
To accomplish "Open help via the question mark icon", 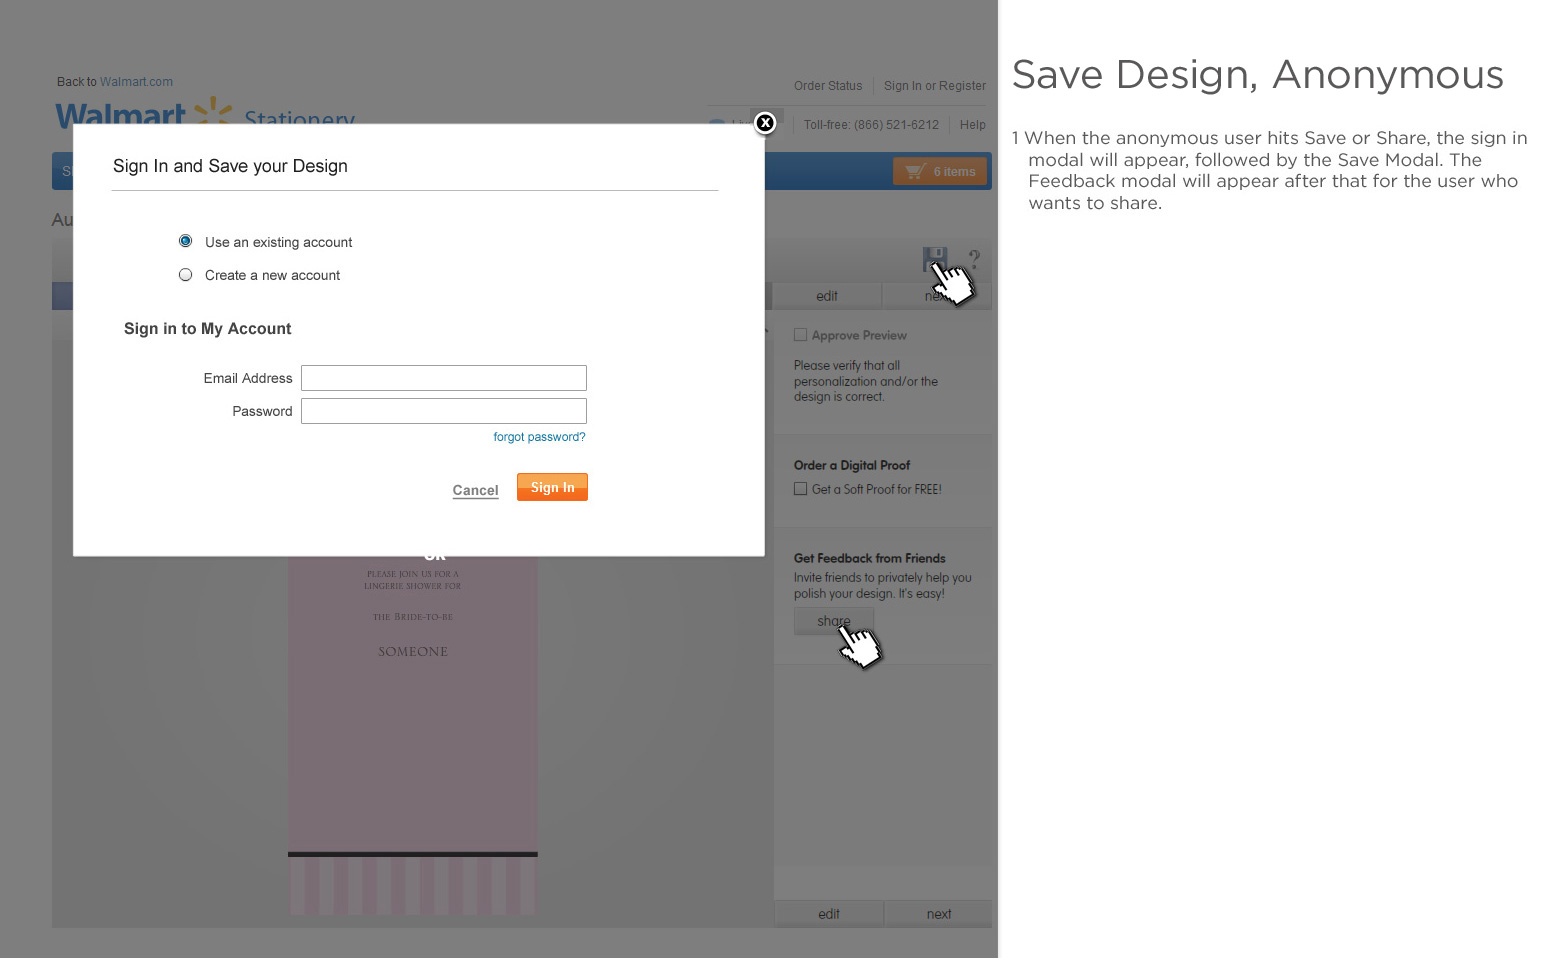I will pyautogui.click(x=974, y=259).
